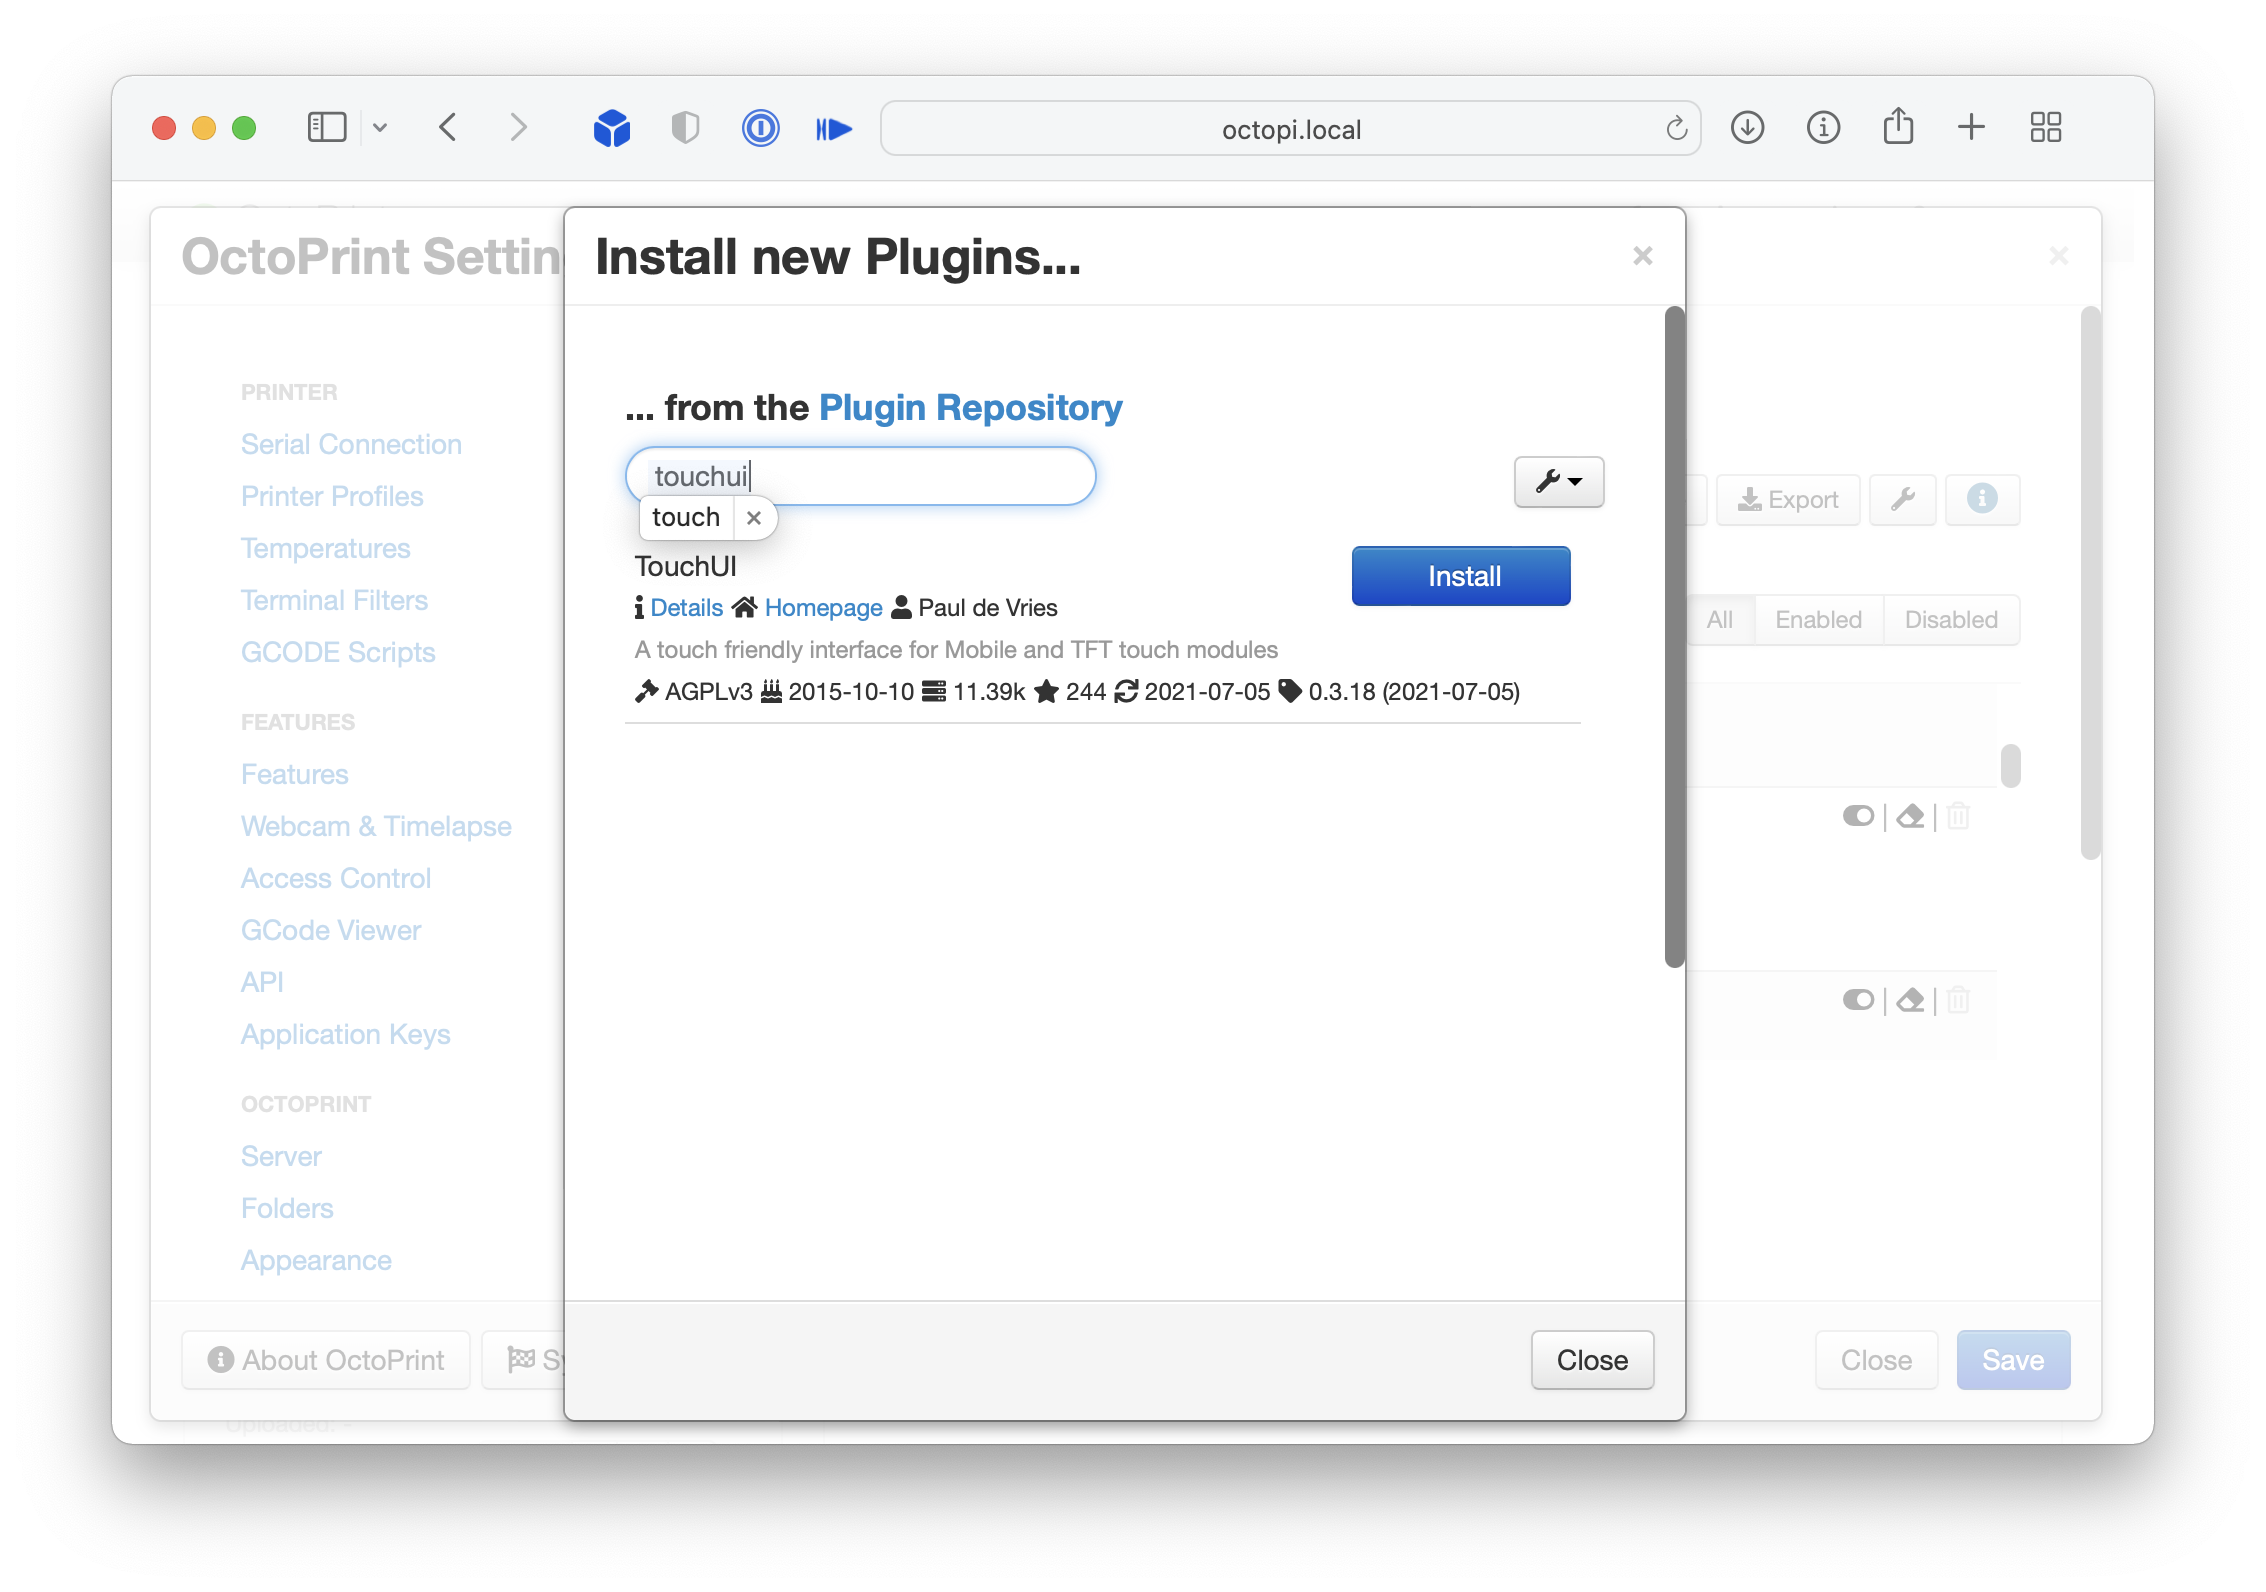The height and width of the screenshot is (1592, 2266).
Task: Open Printer Profiles settings
Action: [x=332, y=496]
